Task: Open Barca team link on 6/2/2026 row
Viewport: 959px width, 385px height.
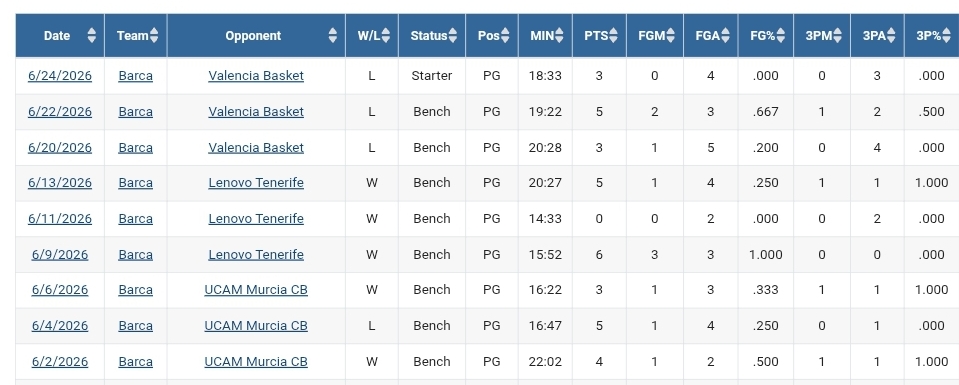Action: (136, 362)
